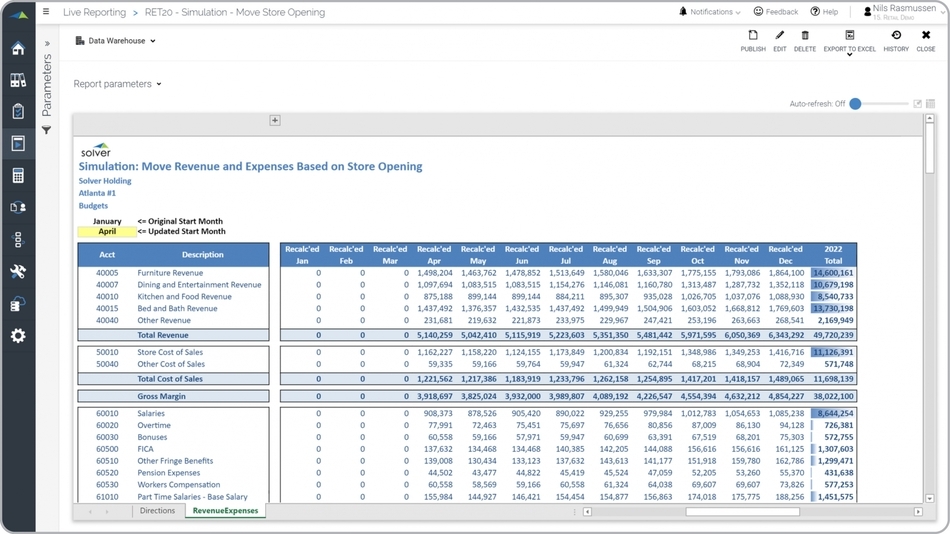Open the settings gear in left sidebar
This screenshot has width=950, height=534.
click(18, 336)
